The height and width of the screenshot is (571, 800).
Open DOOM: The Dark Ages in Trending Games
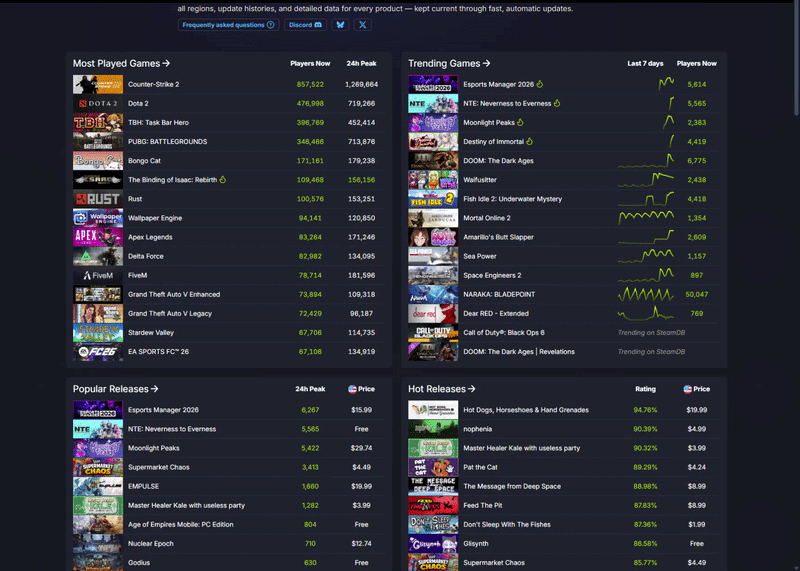click(498, 161)
